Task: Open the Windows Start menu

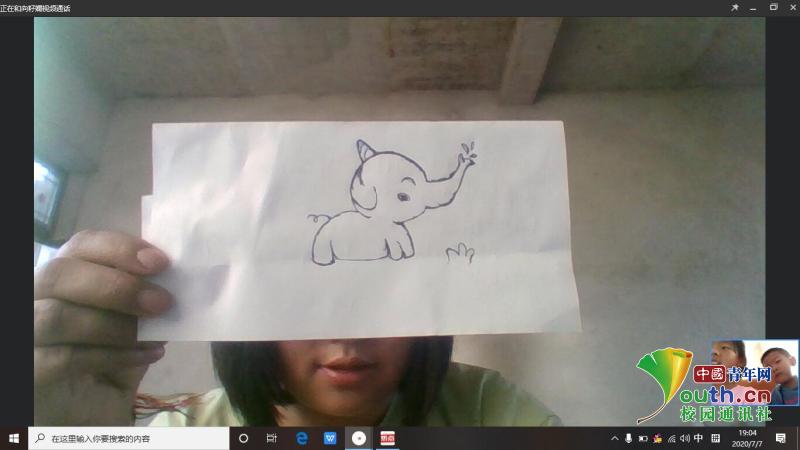Action: click(14, 438)
